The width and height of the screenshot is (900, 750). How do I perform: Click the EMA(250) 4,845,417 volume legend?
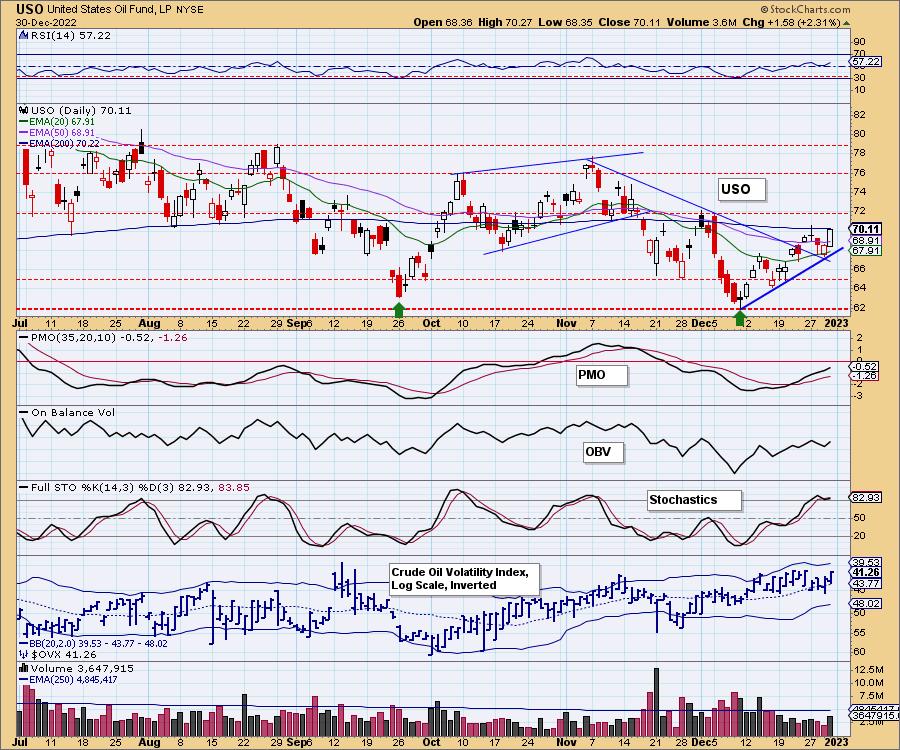tap(68, 679)
